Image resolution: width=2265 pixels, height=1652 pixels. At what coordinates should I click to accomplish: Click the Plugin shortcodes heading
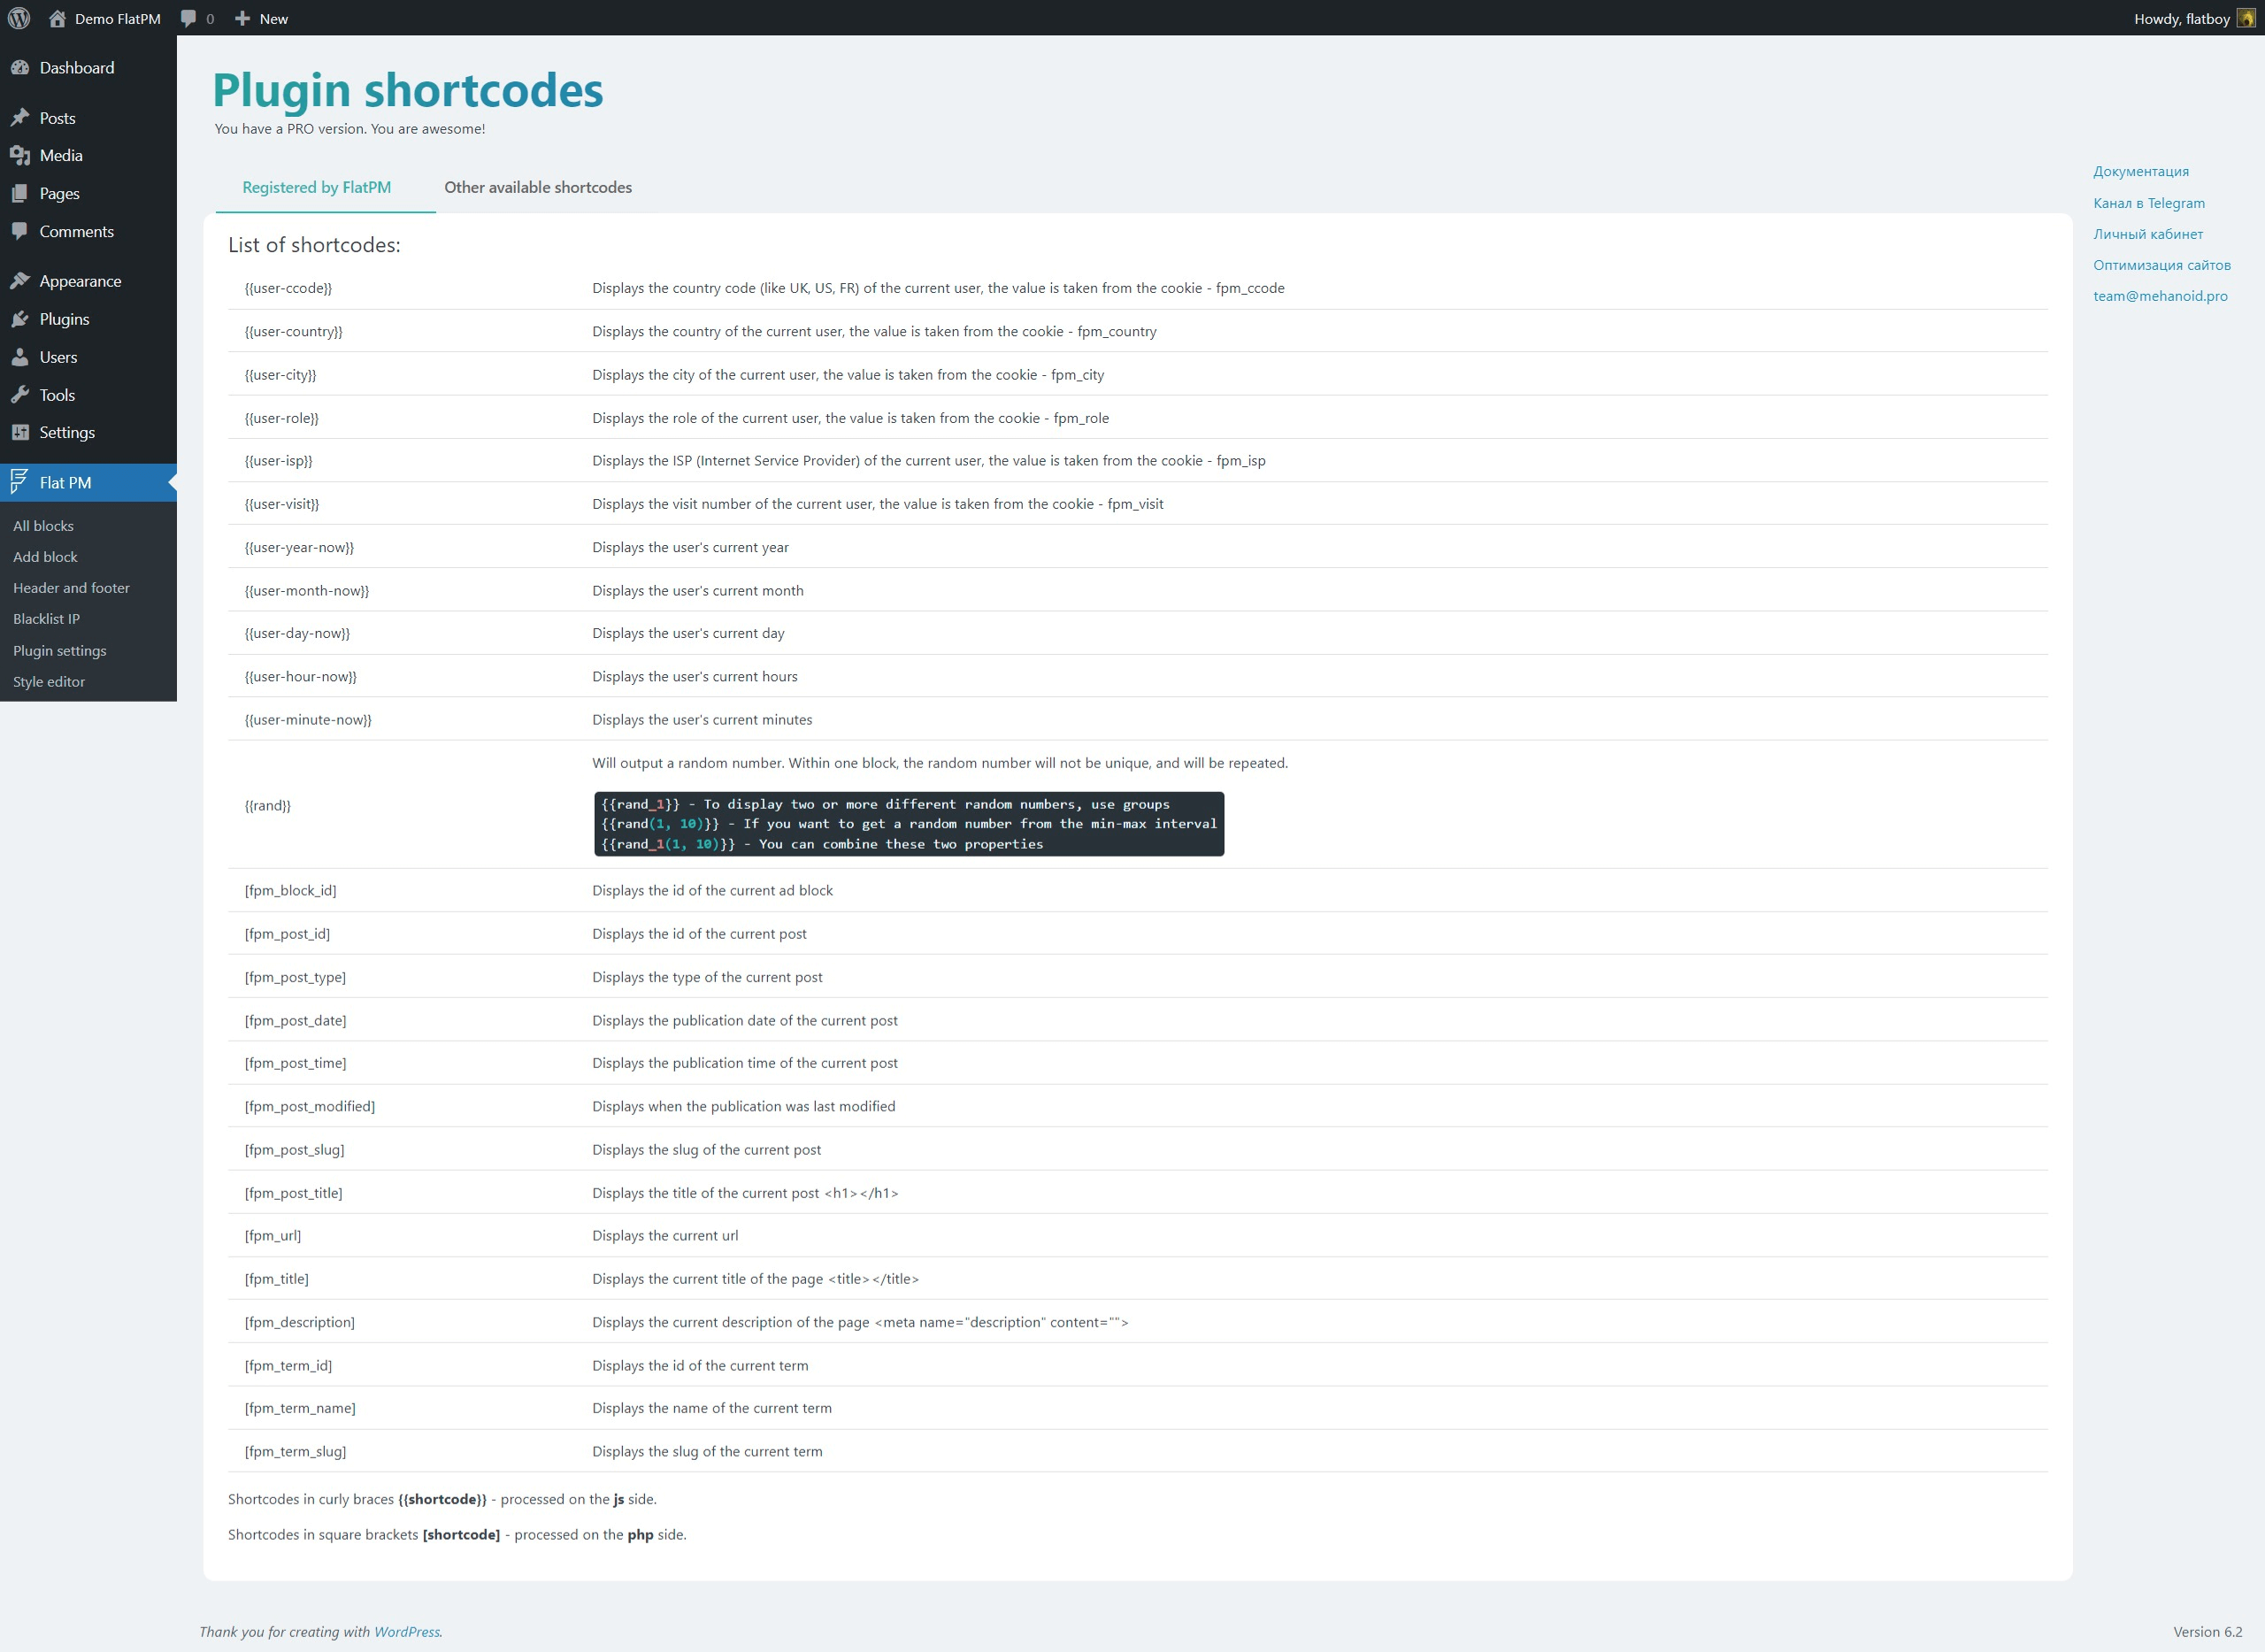coord(408,90)
